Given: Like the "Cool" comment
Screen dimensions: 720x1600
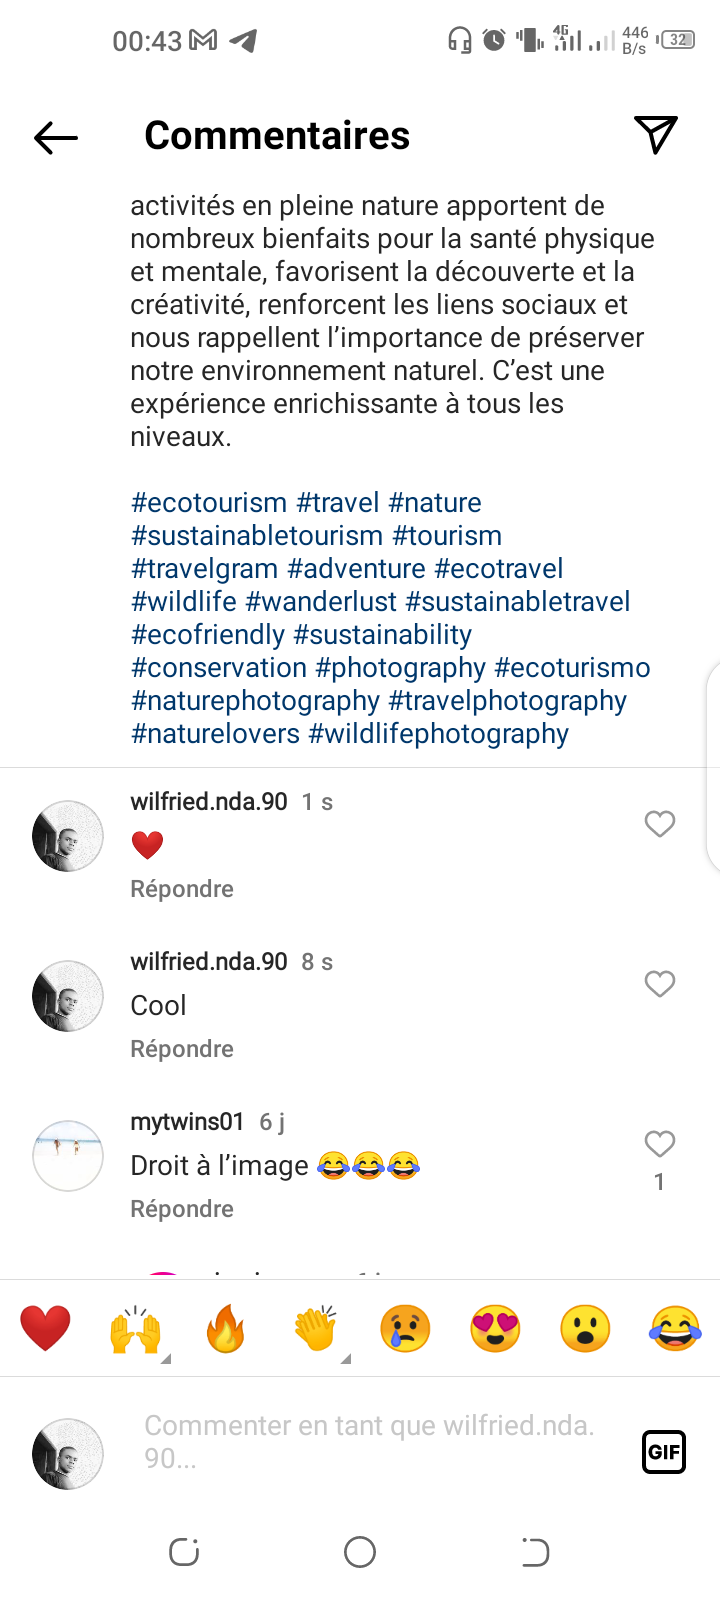Looking at the screenshot, I should 659,984.
